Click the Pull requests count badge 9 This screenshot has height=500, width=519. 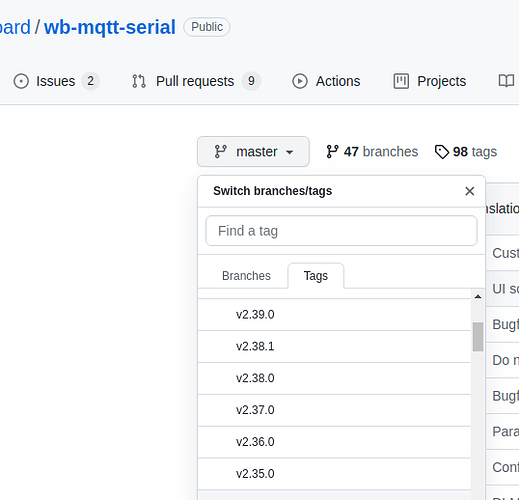pos(251,81)
